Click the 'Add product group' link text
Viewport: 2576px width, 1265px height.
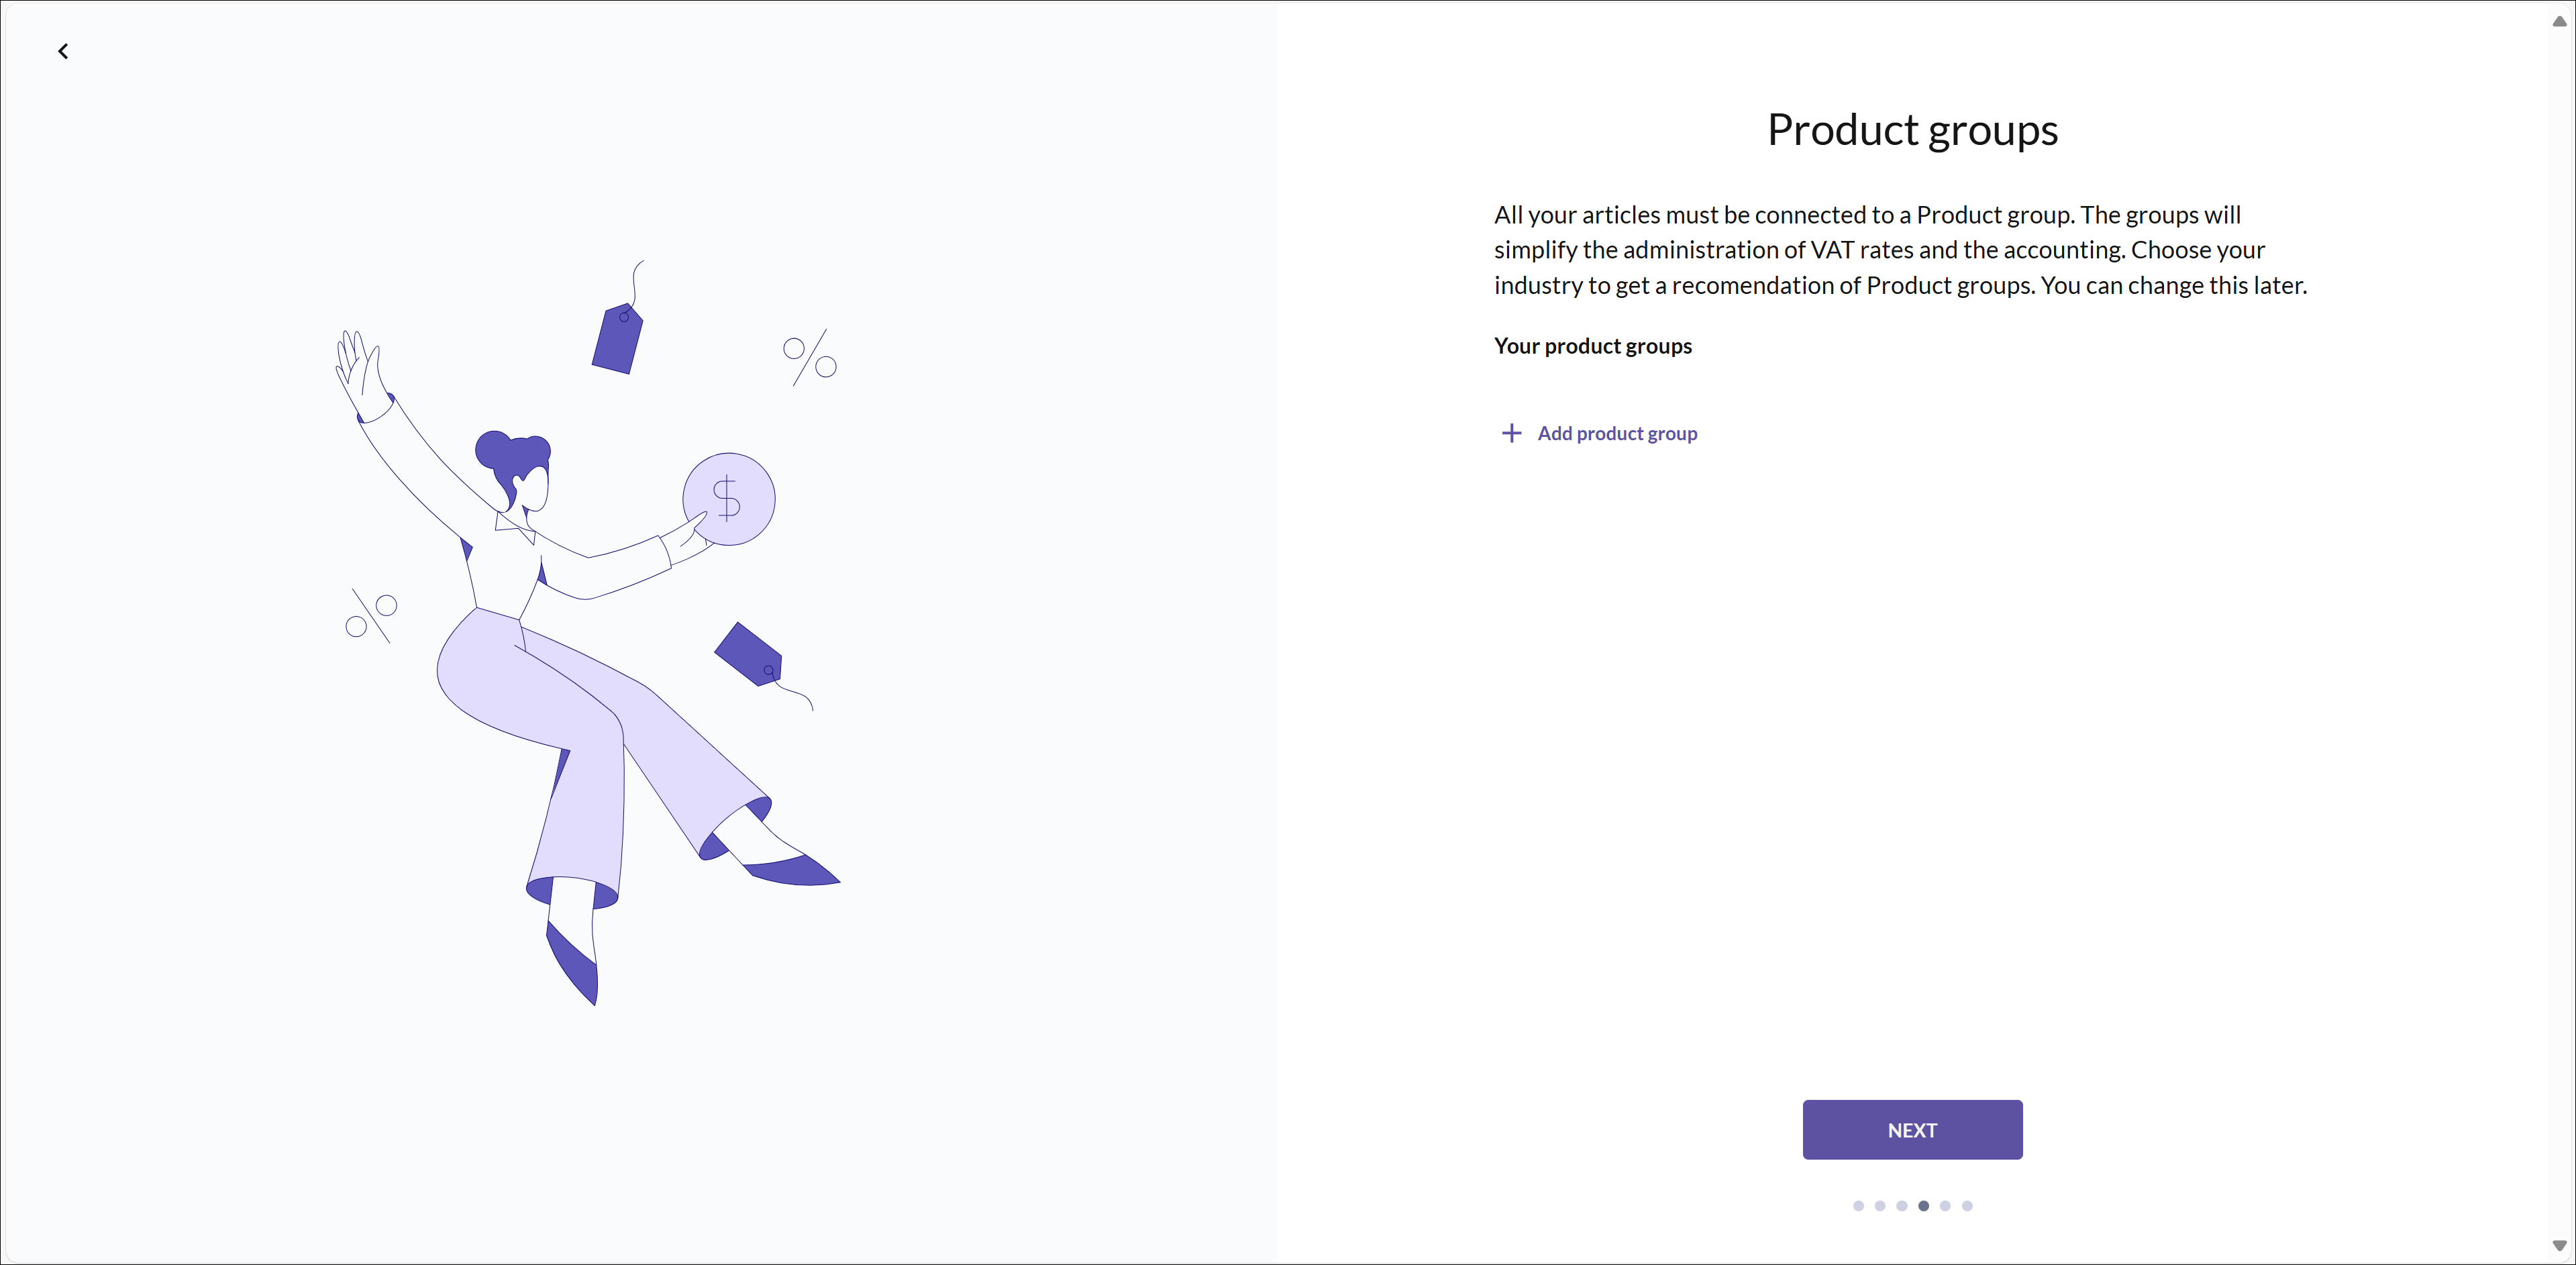point(1617,433)
